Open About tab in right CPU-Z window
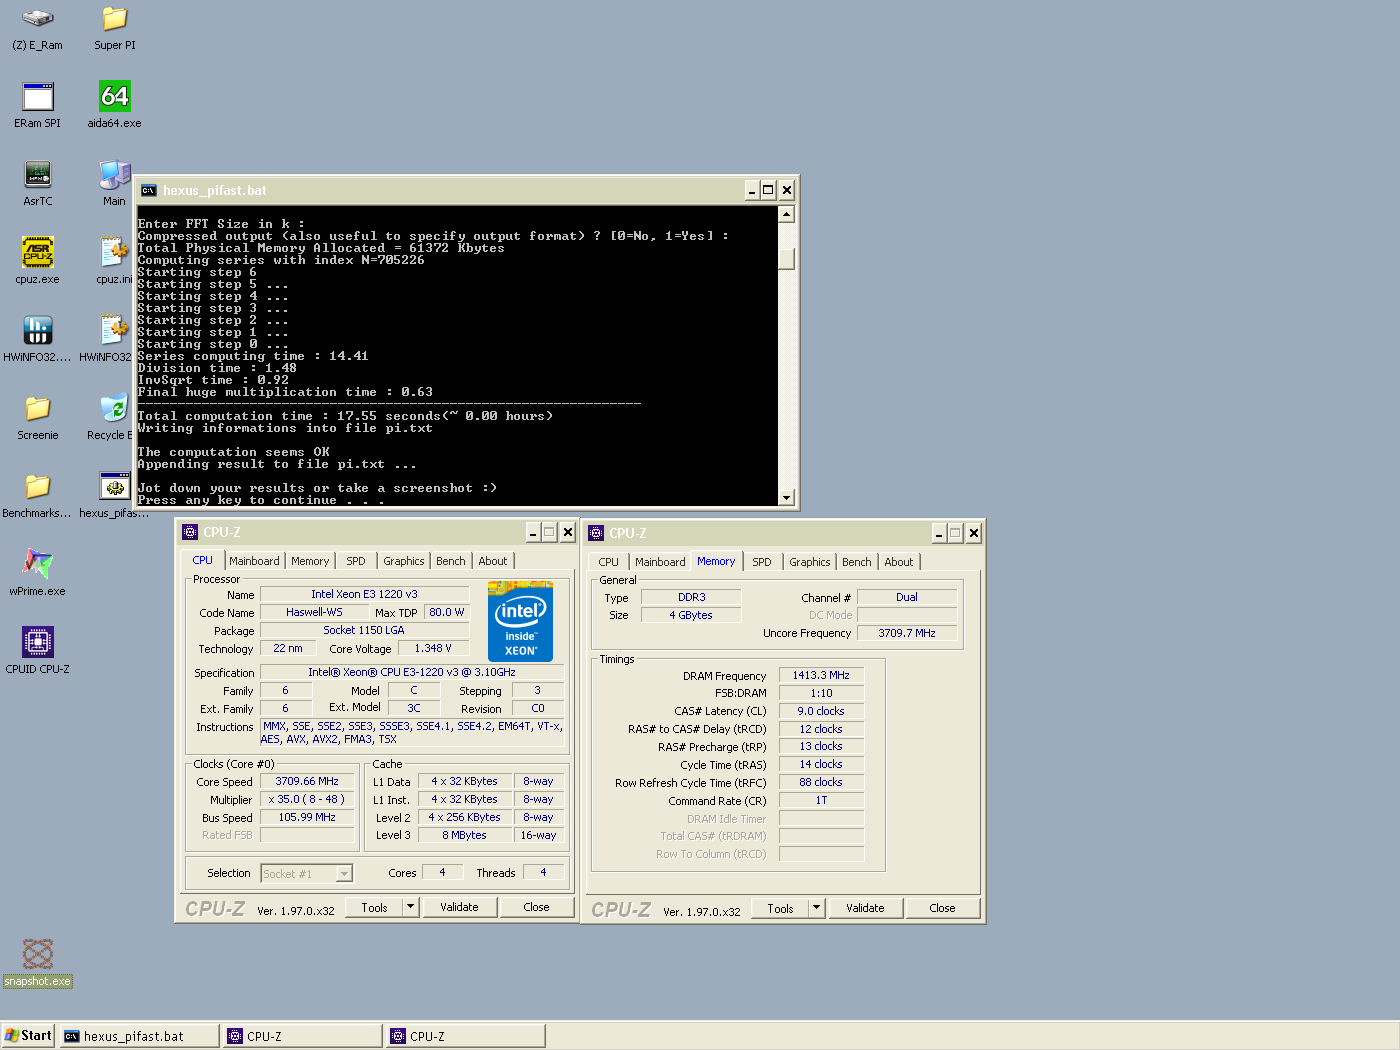 899,562
